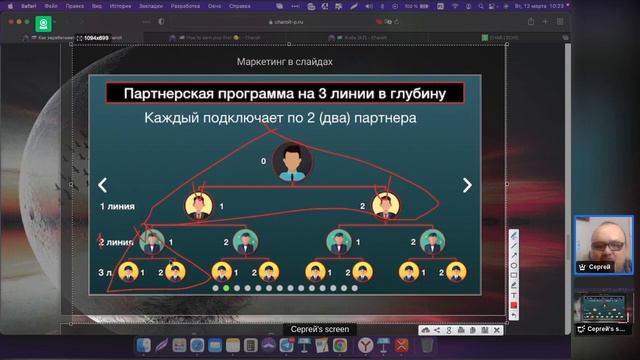Open the Закладки menu
The height and width of the screenshot is (360, 640).
pyautogui.click(x=151, y=6)
